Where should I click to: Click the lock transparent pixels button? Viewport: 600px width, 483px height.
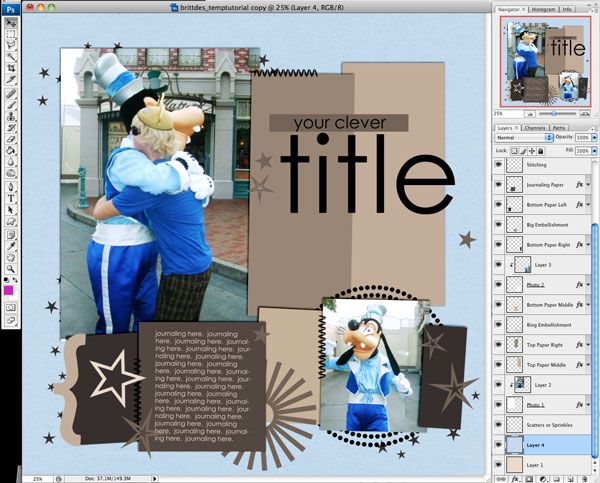(514, 151)
